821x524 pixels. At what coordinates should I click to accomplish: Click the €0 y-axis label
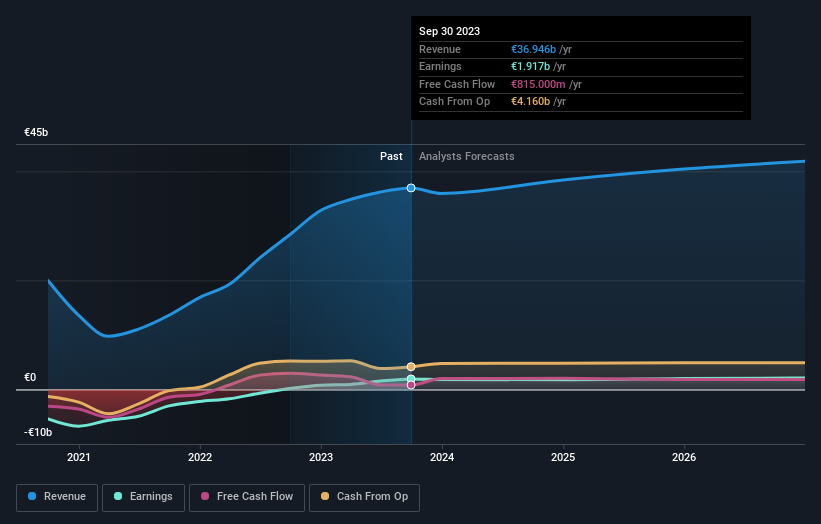coord(30,377)
